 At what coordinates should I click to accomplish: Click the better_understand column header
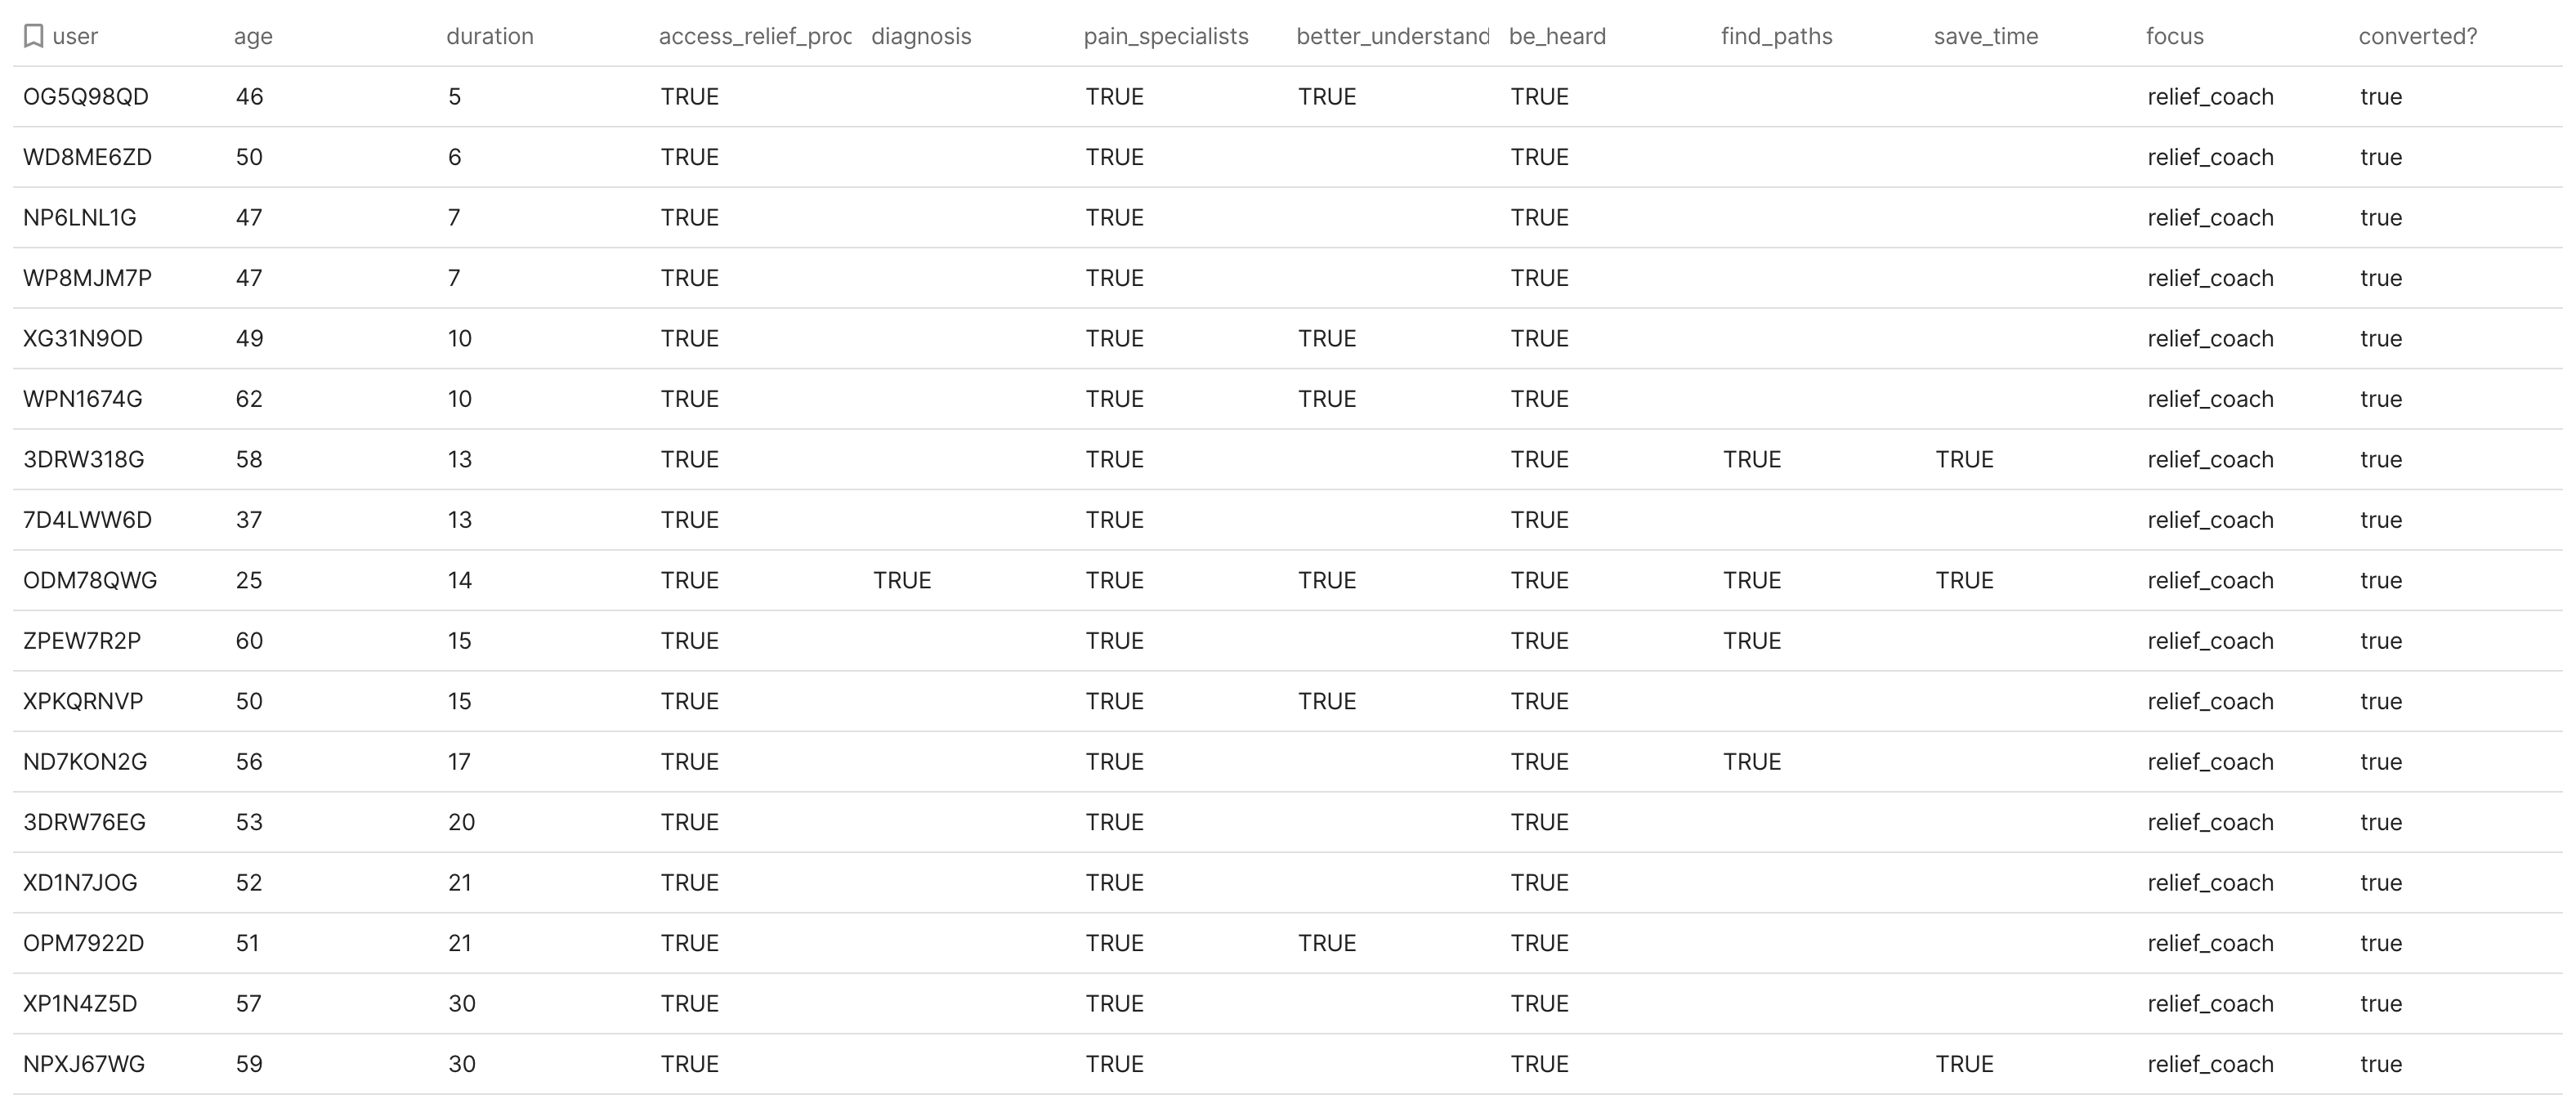[1393, 36]
